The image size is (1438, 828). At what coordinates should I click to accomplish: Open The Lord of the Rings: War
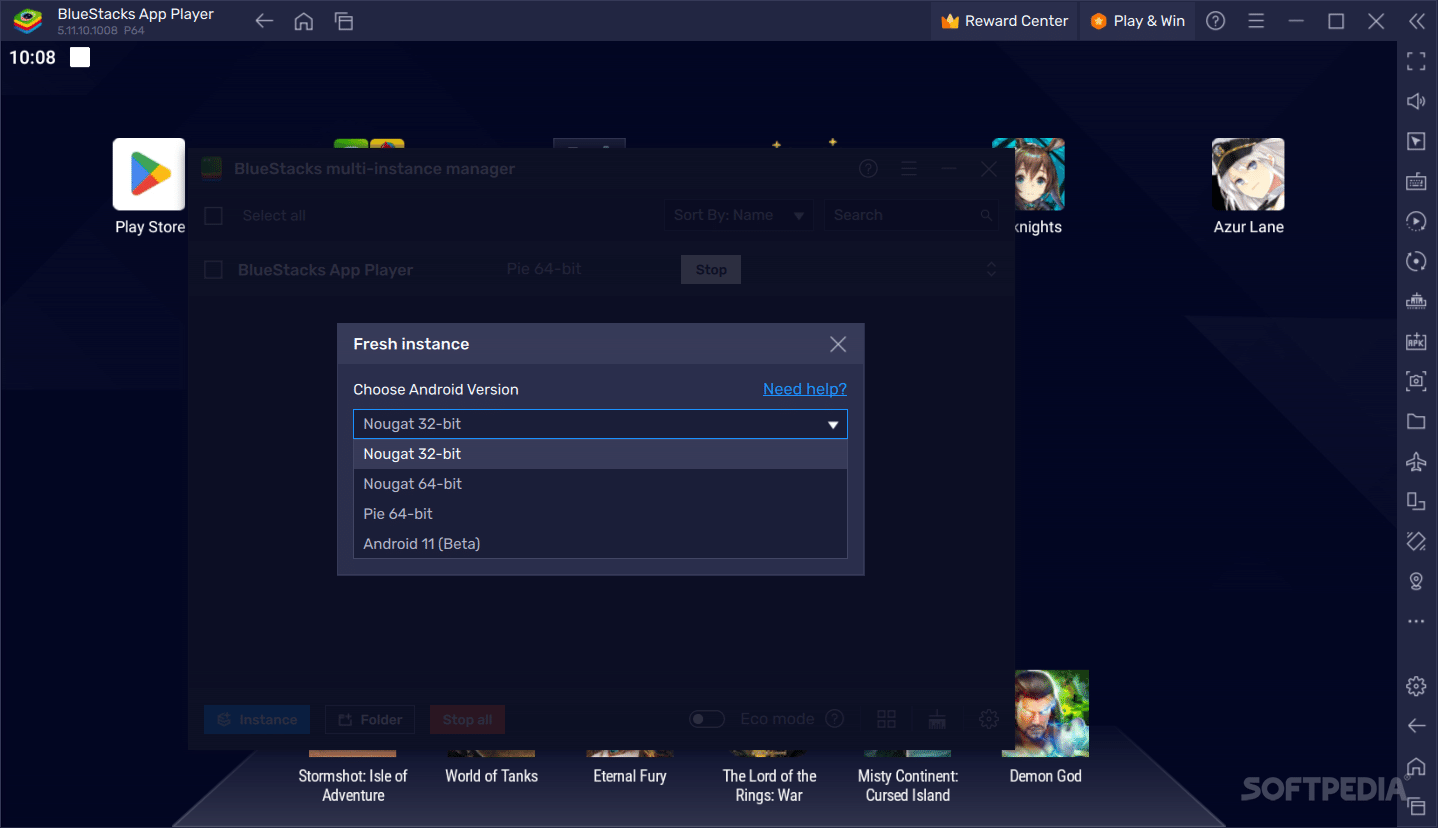click(x=770, y=786)
